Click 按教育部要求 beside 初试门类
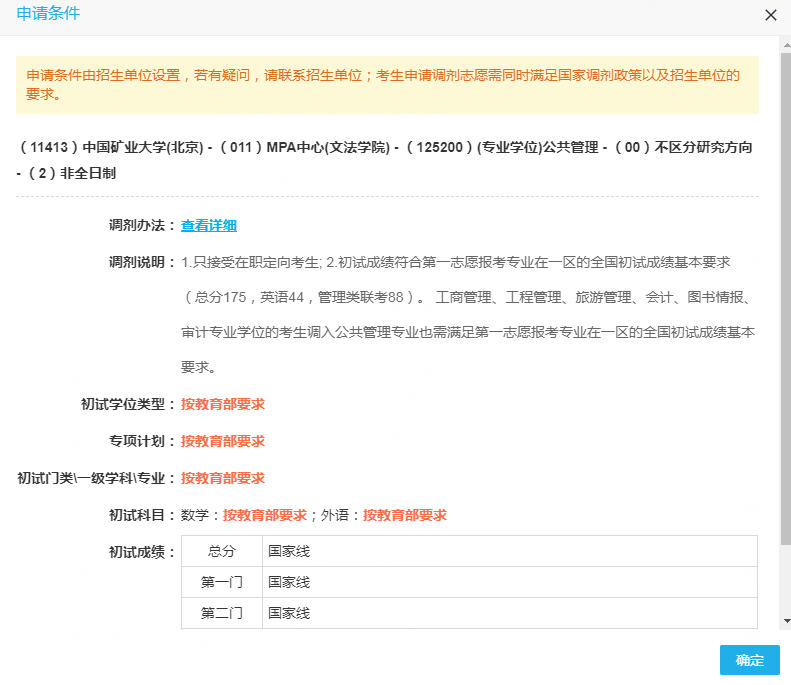791x685 pixels. click(222, 478)
